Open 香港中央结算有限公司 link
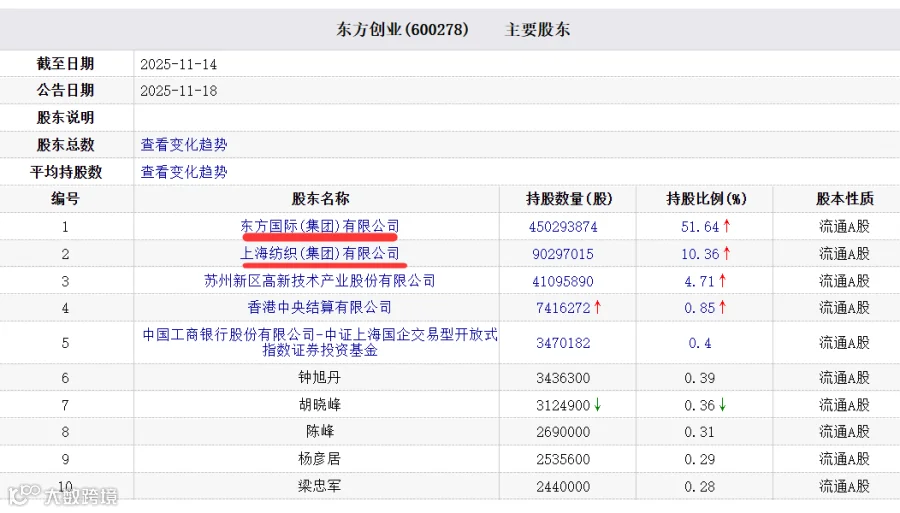 pos(320,308)
